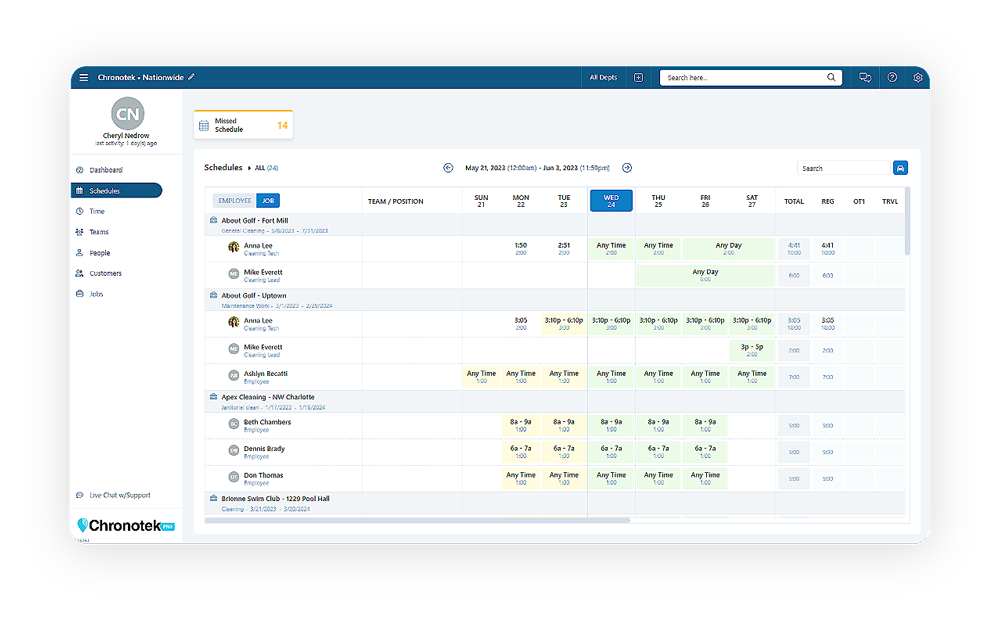Advance to next date range with forward arrow
Screen dimensions: 1000x618
(x=628, y=167)
